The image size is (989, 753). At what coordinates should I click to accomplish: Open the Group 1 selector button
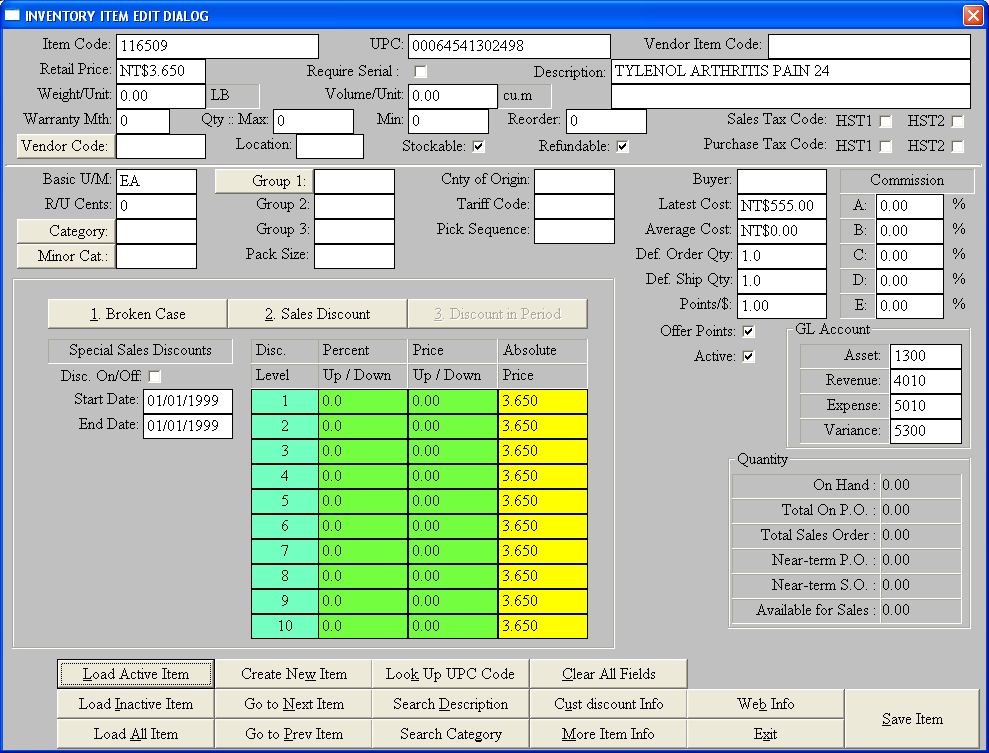click(264, 181)
